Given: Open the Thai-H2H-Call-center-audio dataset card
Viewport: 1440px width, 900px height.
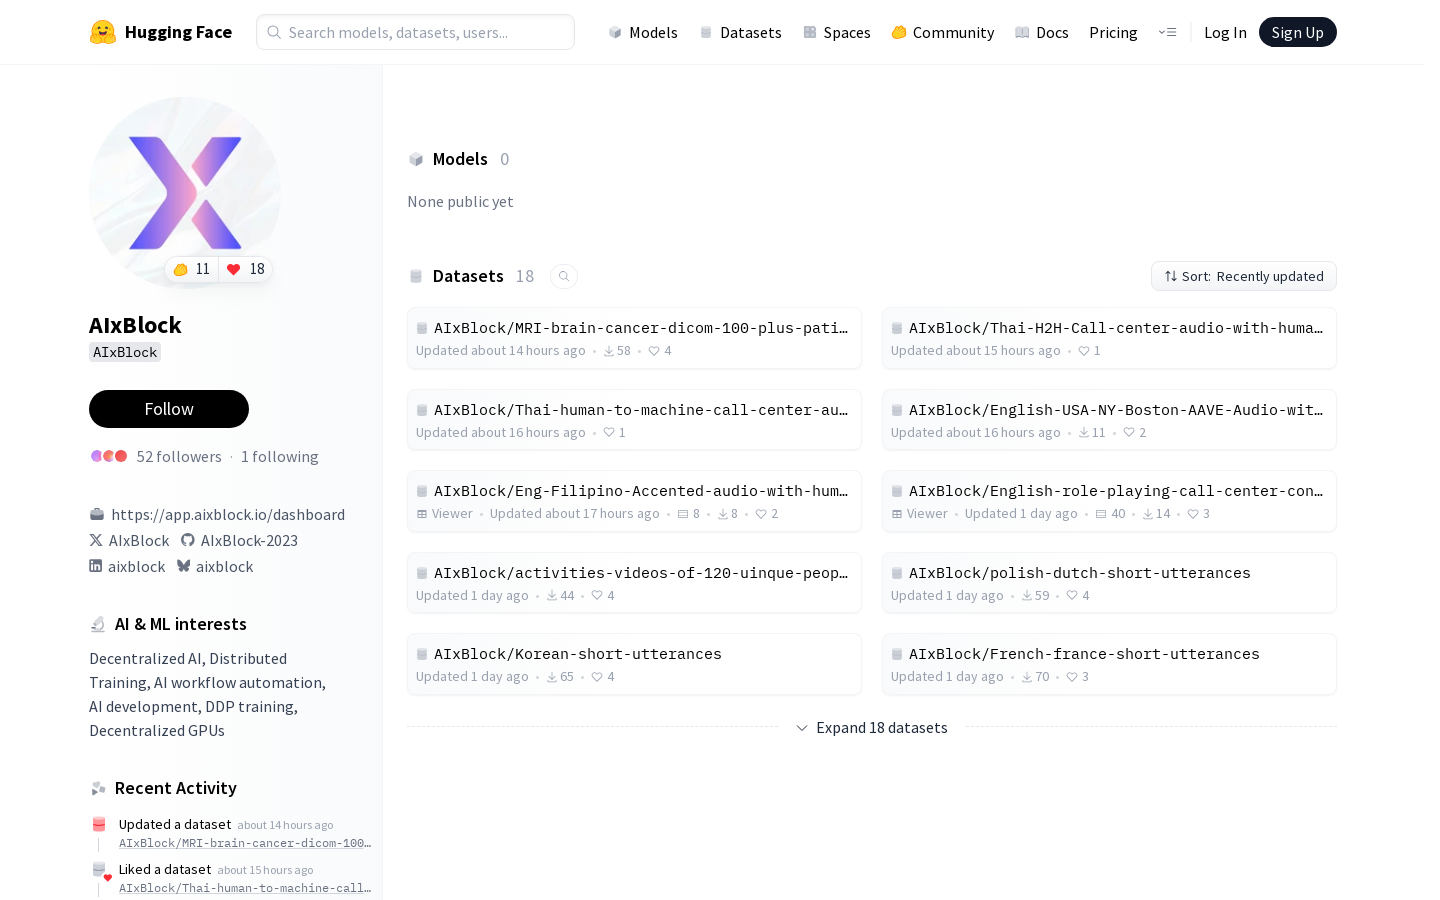Looking at the screenshot, I should click(1109, 338).
